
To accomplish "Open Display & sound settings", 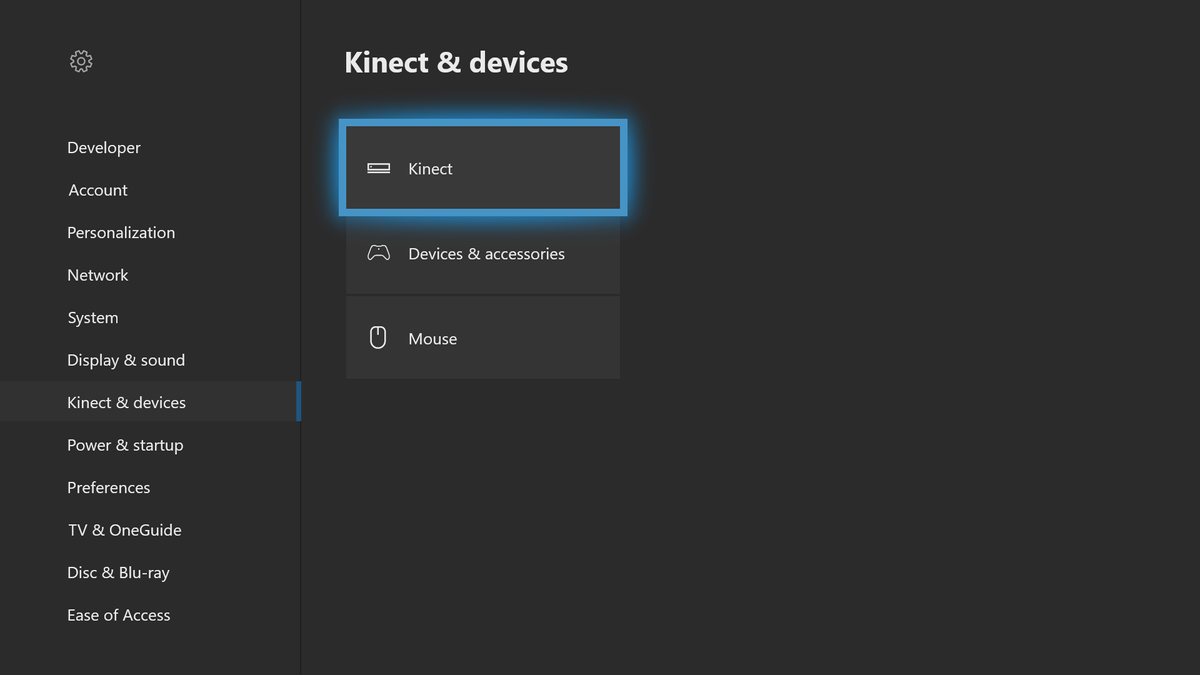I will click(126, 359).
